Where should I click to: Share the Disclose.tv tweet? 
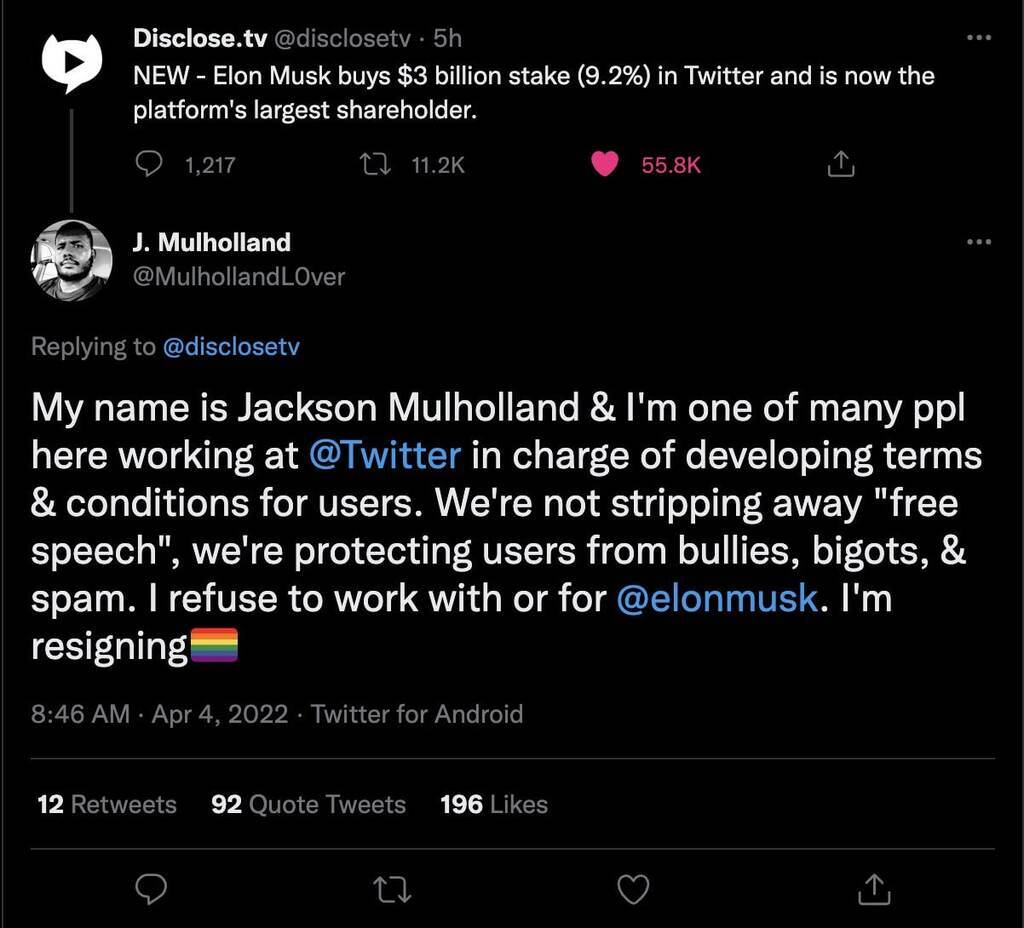click(x=840, y=164)
